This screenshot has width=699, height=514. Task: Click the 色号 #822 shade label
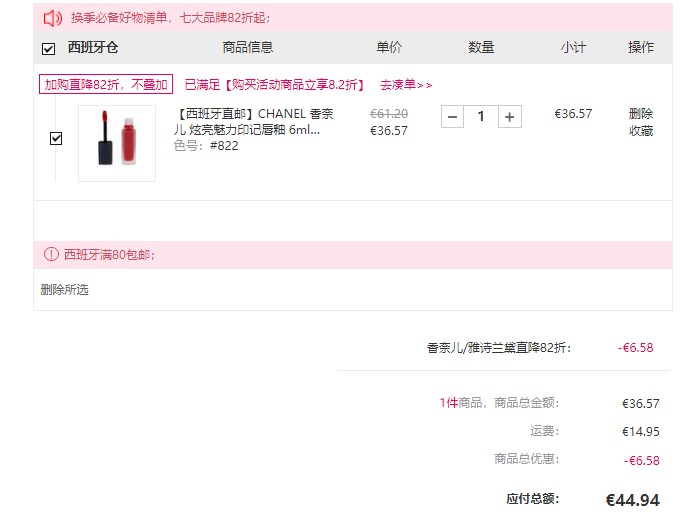coord(206,146)
